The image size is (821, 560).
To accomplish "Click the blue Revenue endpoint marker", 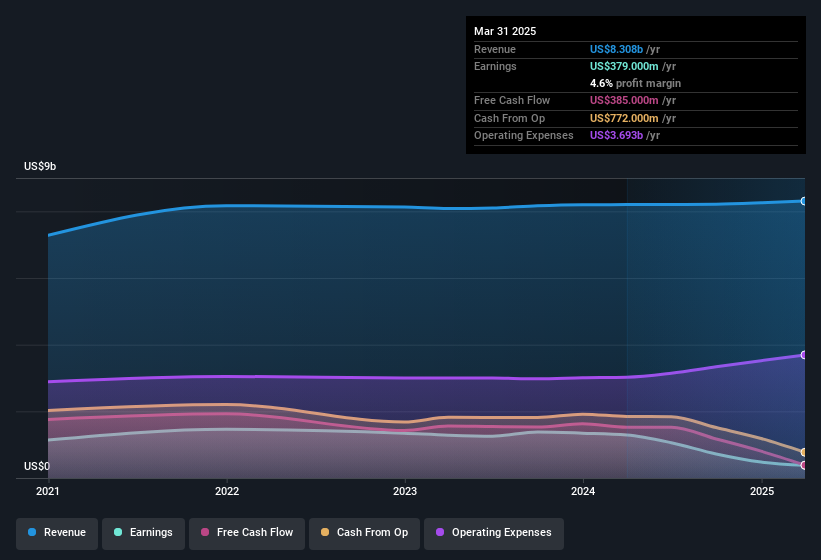I will tap(804, 201).
